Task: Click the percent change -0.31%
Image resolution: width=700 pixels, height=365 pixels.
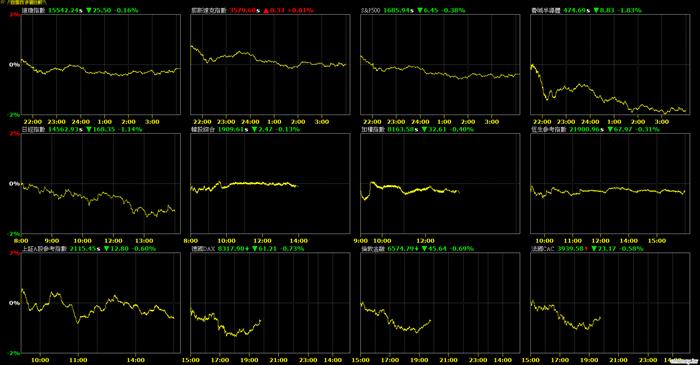Action: click(x=648, y=129)
